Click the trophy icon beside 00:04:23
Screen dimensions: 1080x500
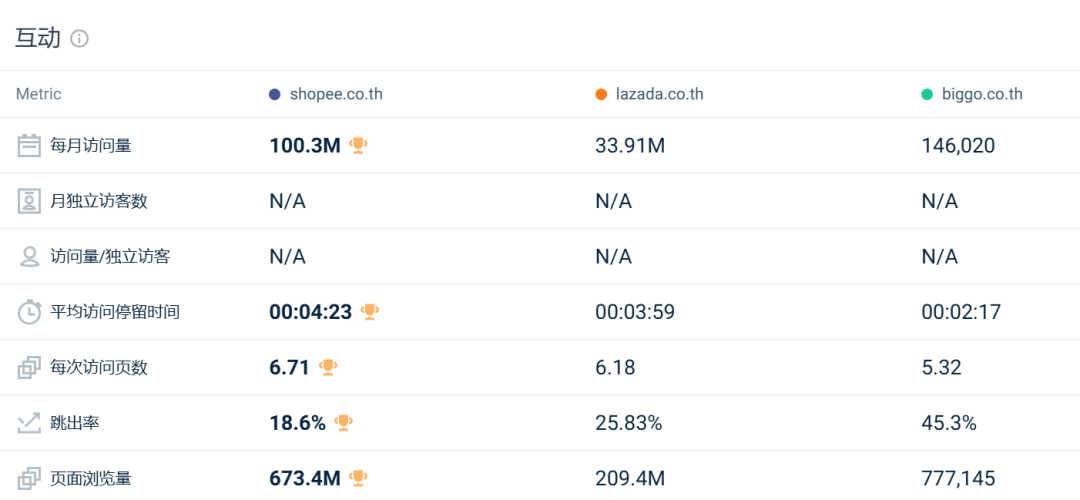[x=370, y=311]
